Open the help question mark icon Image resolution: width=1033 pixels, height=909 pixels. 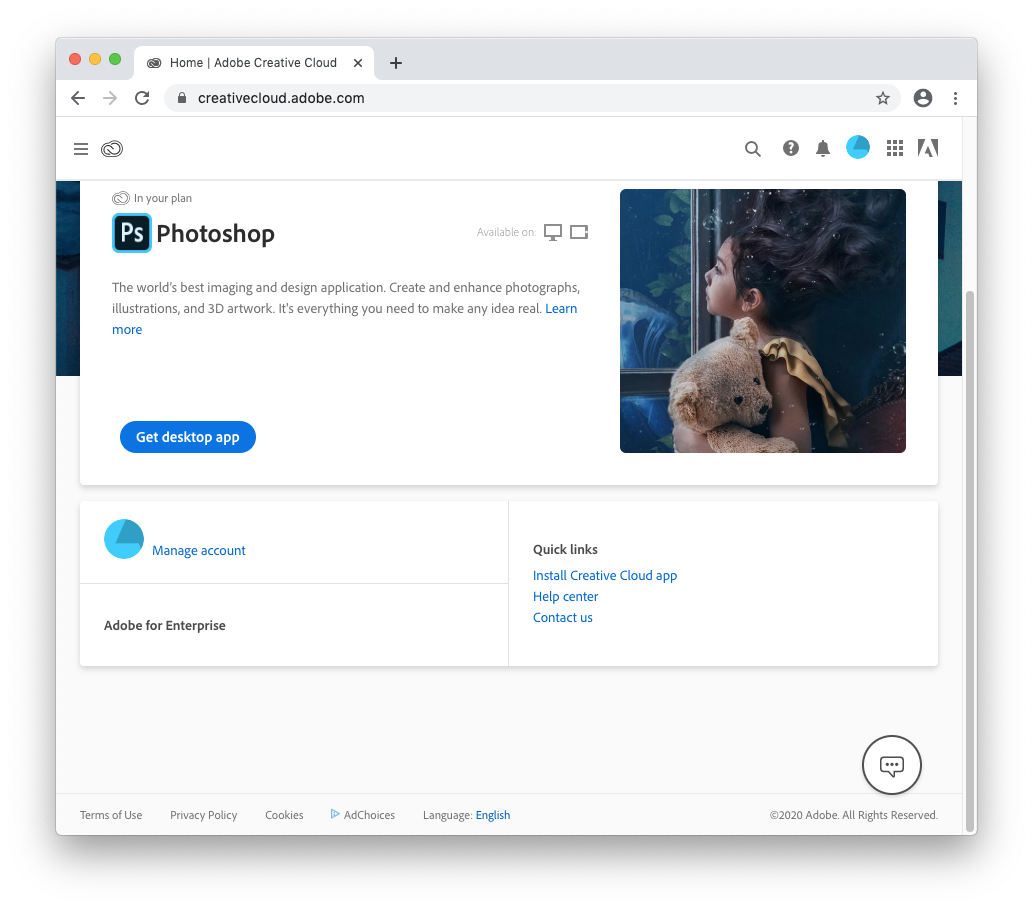click(791, 148)
